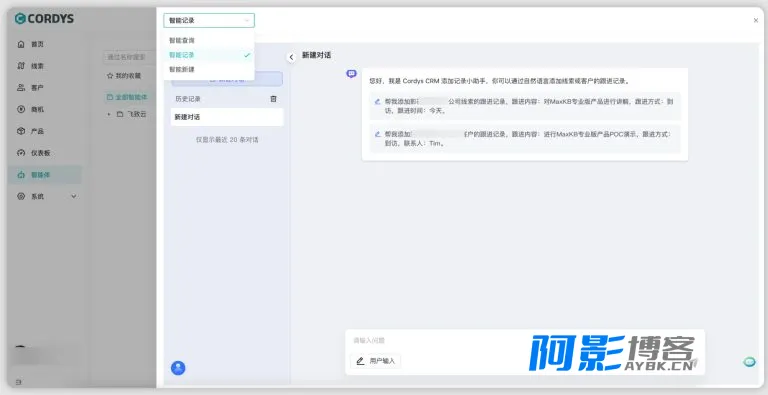Expand the 系统 menu chevron
This screenshot has width=768, height=395.
pyautogui.click(x=73, y=197)
